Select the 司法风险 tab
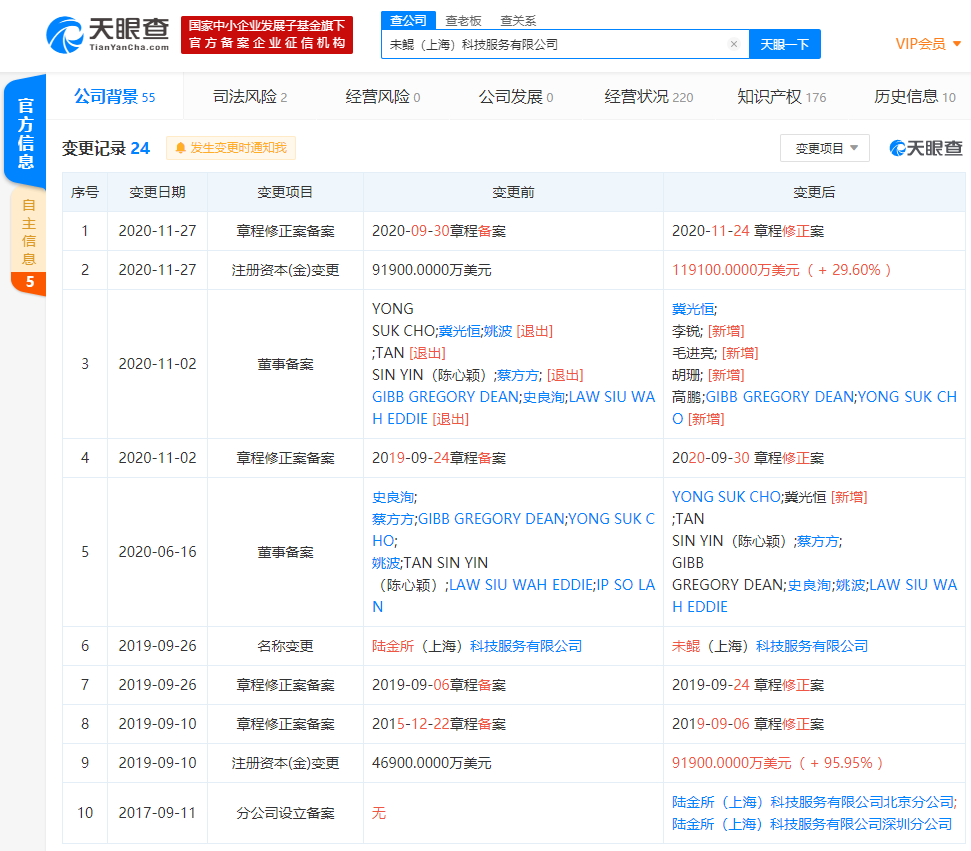The height and width of the screenshot is (851, 971). 244,97
